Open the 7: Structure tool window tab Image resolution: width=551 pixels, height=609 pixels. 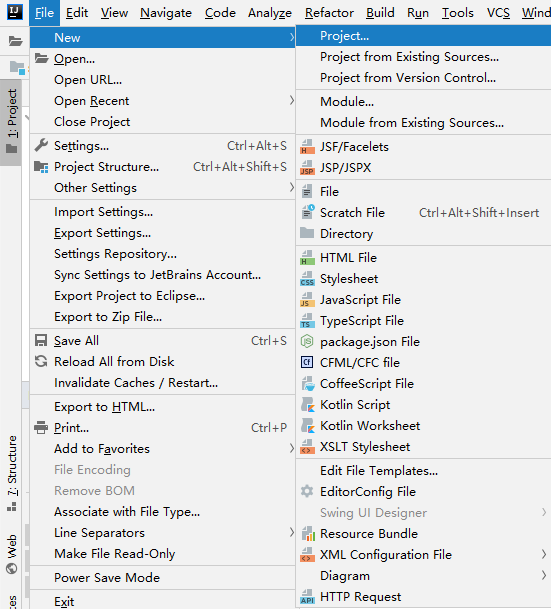pyautogui.click(x=12, y=473)
